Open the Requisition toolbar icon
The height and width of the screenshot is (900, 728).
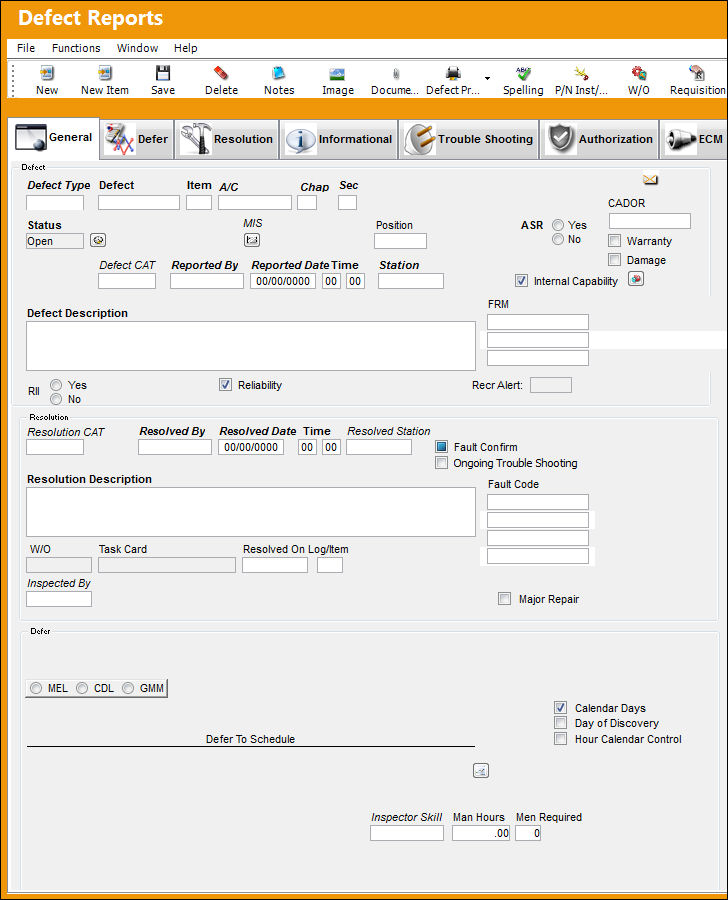pyautogui.click(x=697, y=73)
